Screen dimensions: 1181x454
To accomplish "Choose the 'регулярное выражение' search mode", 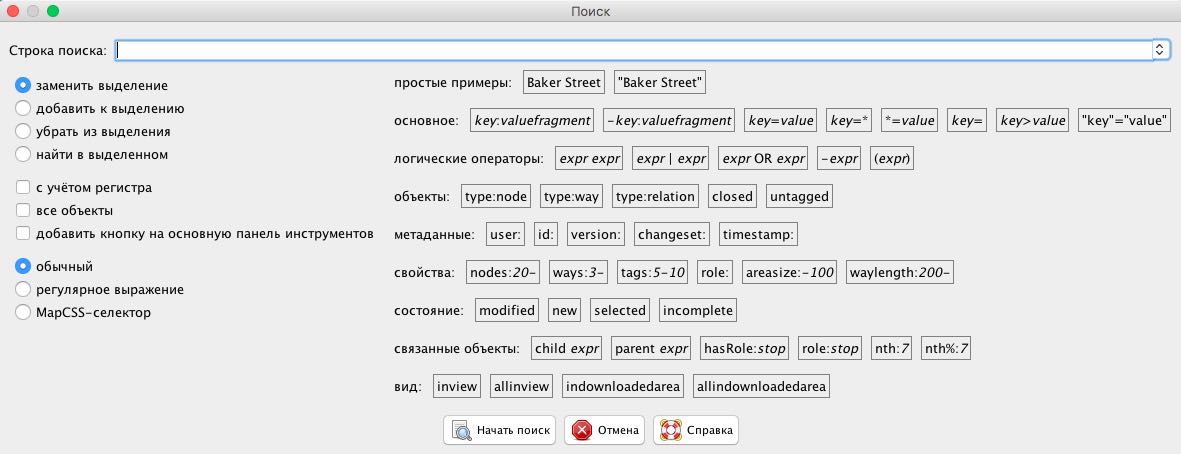I will click(23, 289).
